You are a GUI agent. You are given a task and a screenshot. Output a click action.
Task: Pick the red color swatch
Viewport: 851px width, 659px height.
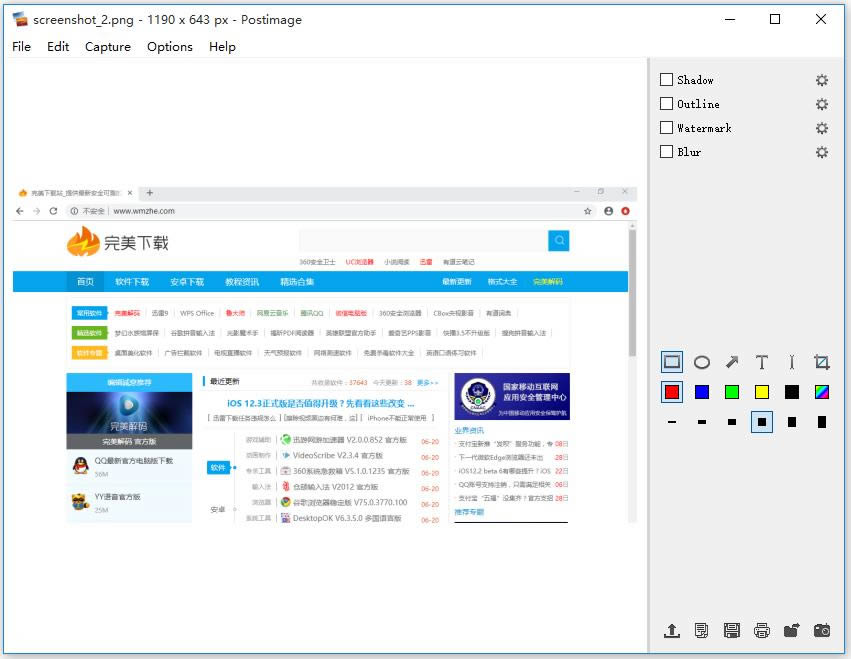672,392
